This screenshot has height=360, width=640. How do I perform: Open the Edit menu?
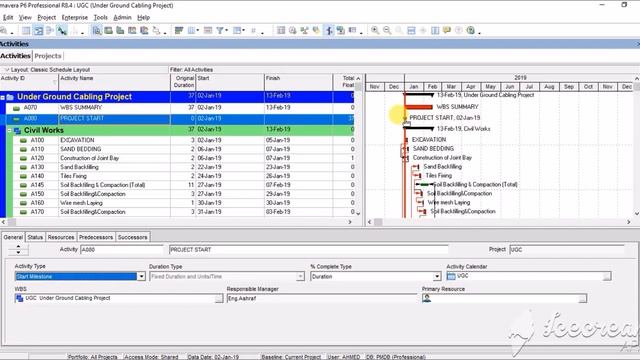[8, 18]
